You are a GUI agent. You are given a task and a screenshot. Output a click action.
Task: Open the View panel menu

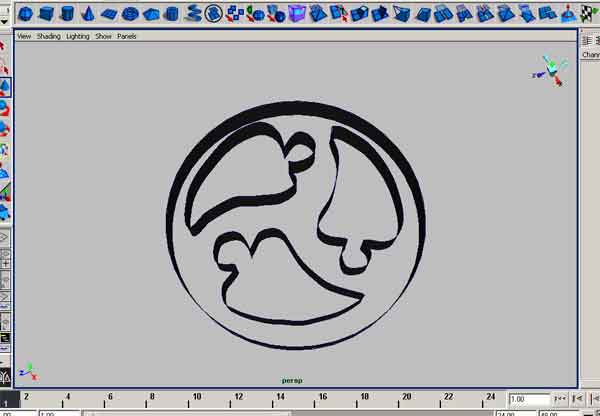24,36
